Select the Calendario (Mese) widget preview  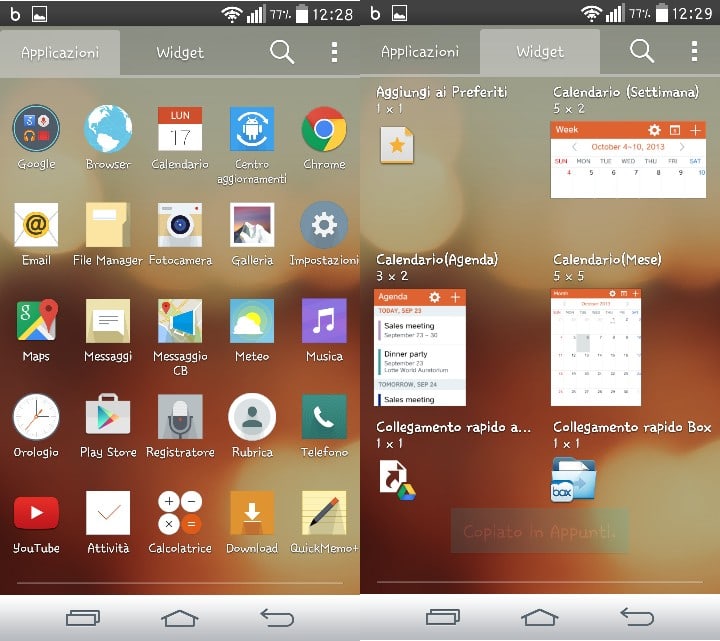[x=596, y=347]
